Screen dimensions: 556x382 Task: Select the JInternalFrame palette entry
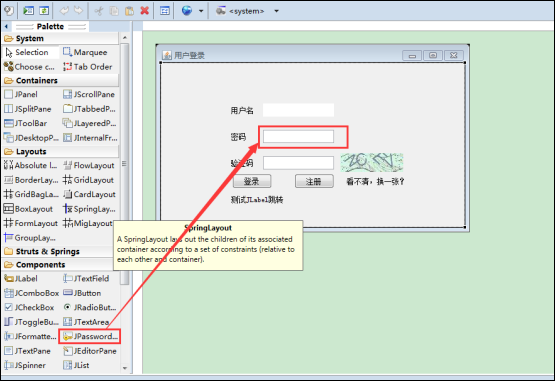(x=90, y=138)
